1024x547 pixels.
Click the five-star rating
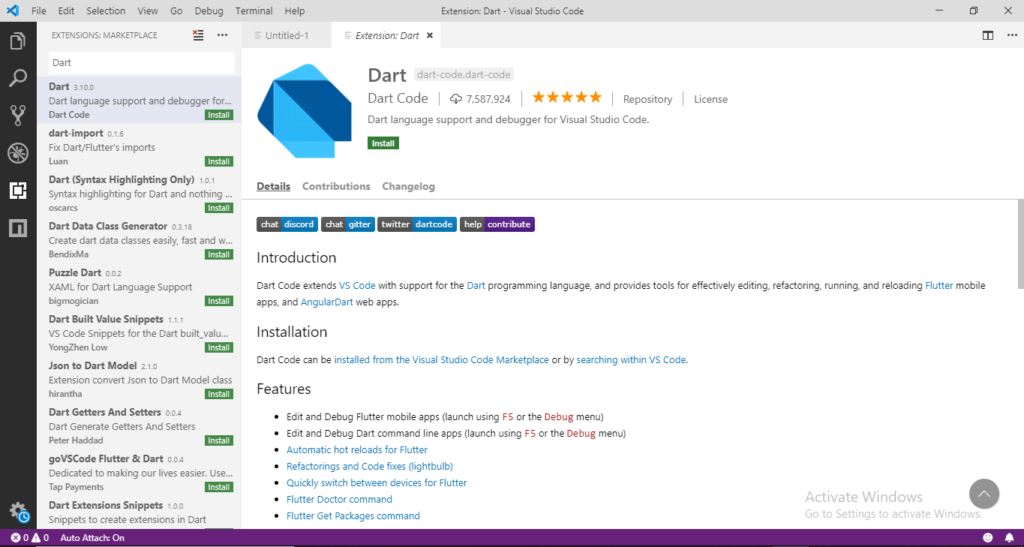tap(567, 98)
